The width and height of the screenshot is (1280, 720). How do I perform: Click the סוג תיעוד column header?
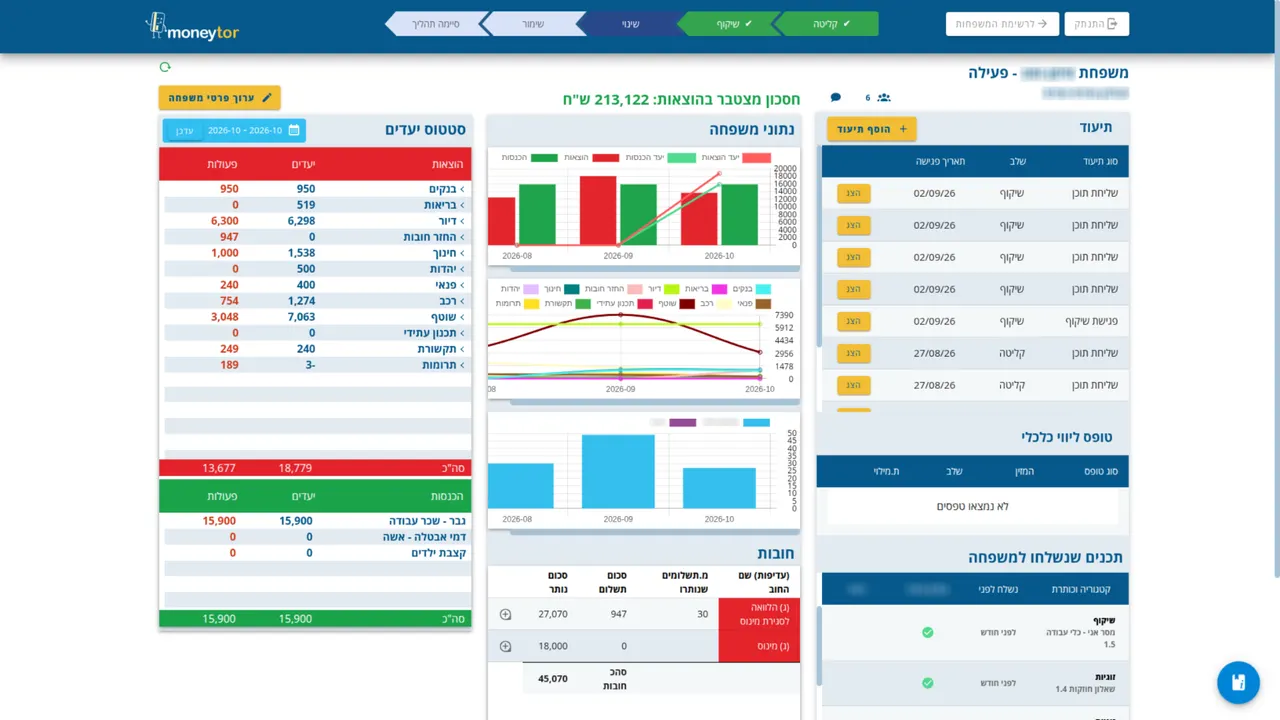pyautogui.click(x=1101, y=162)
